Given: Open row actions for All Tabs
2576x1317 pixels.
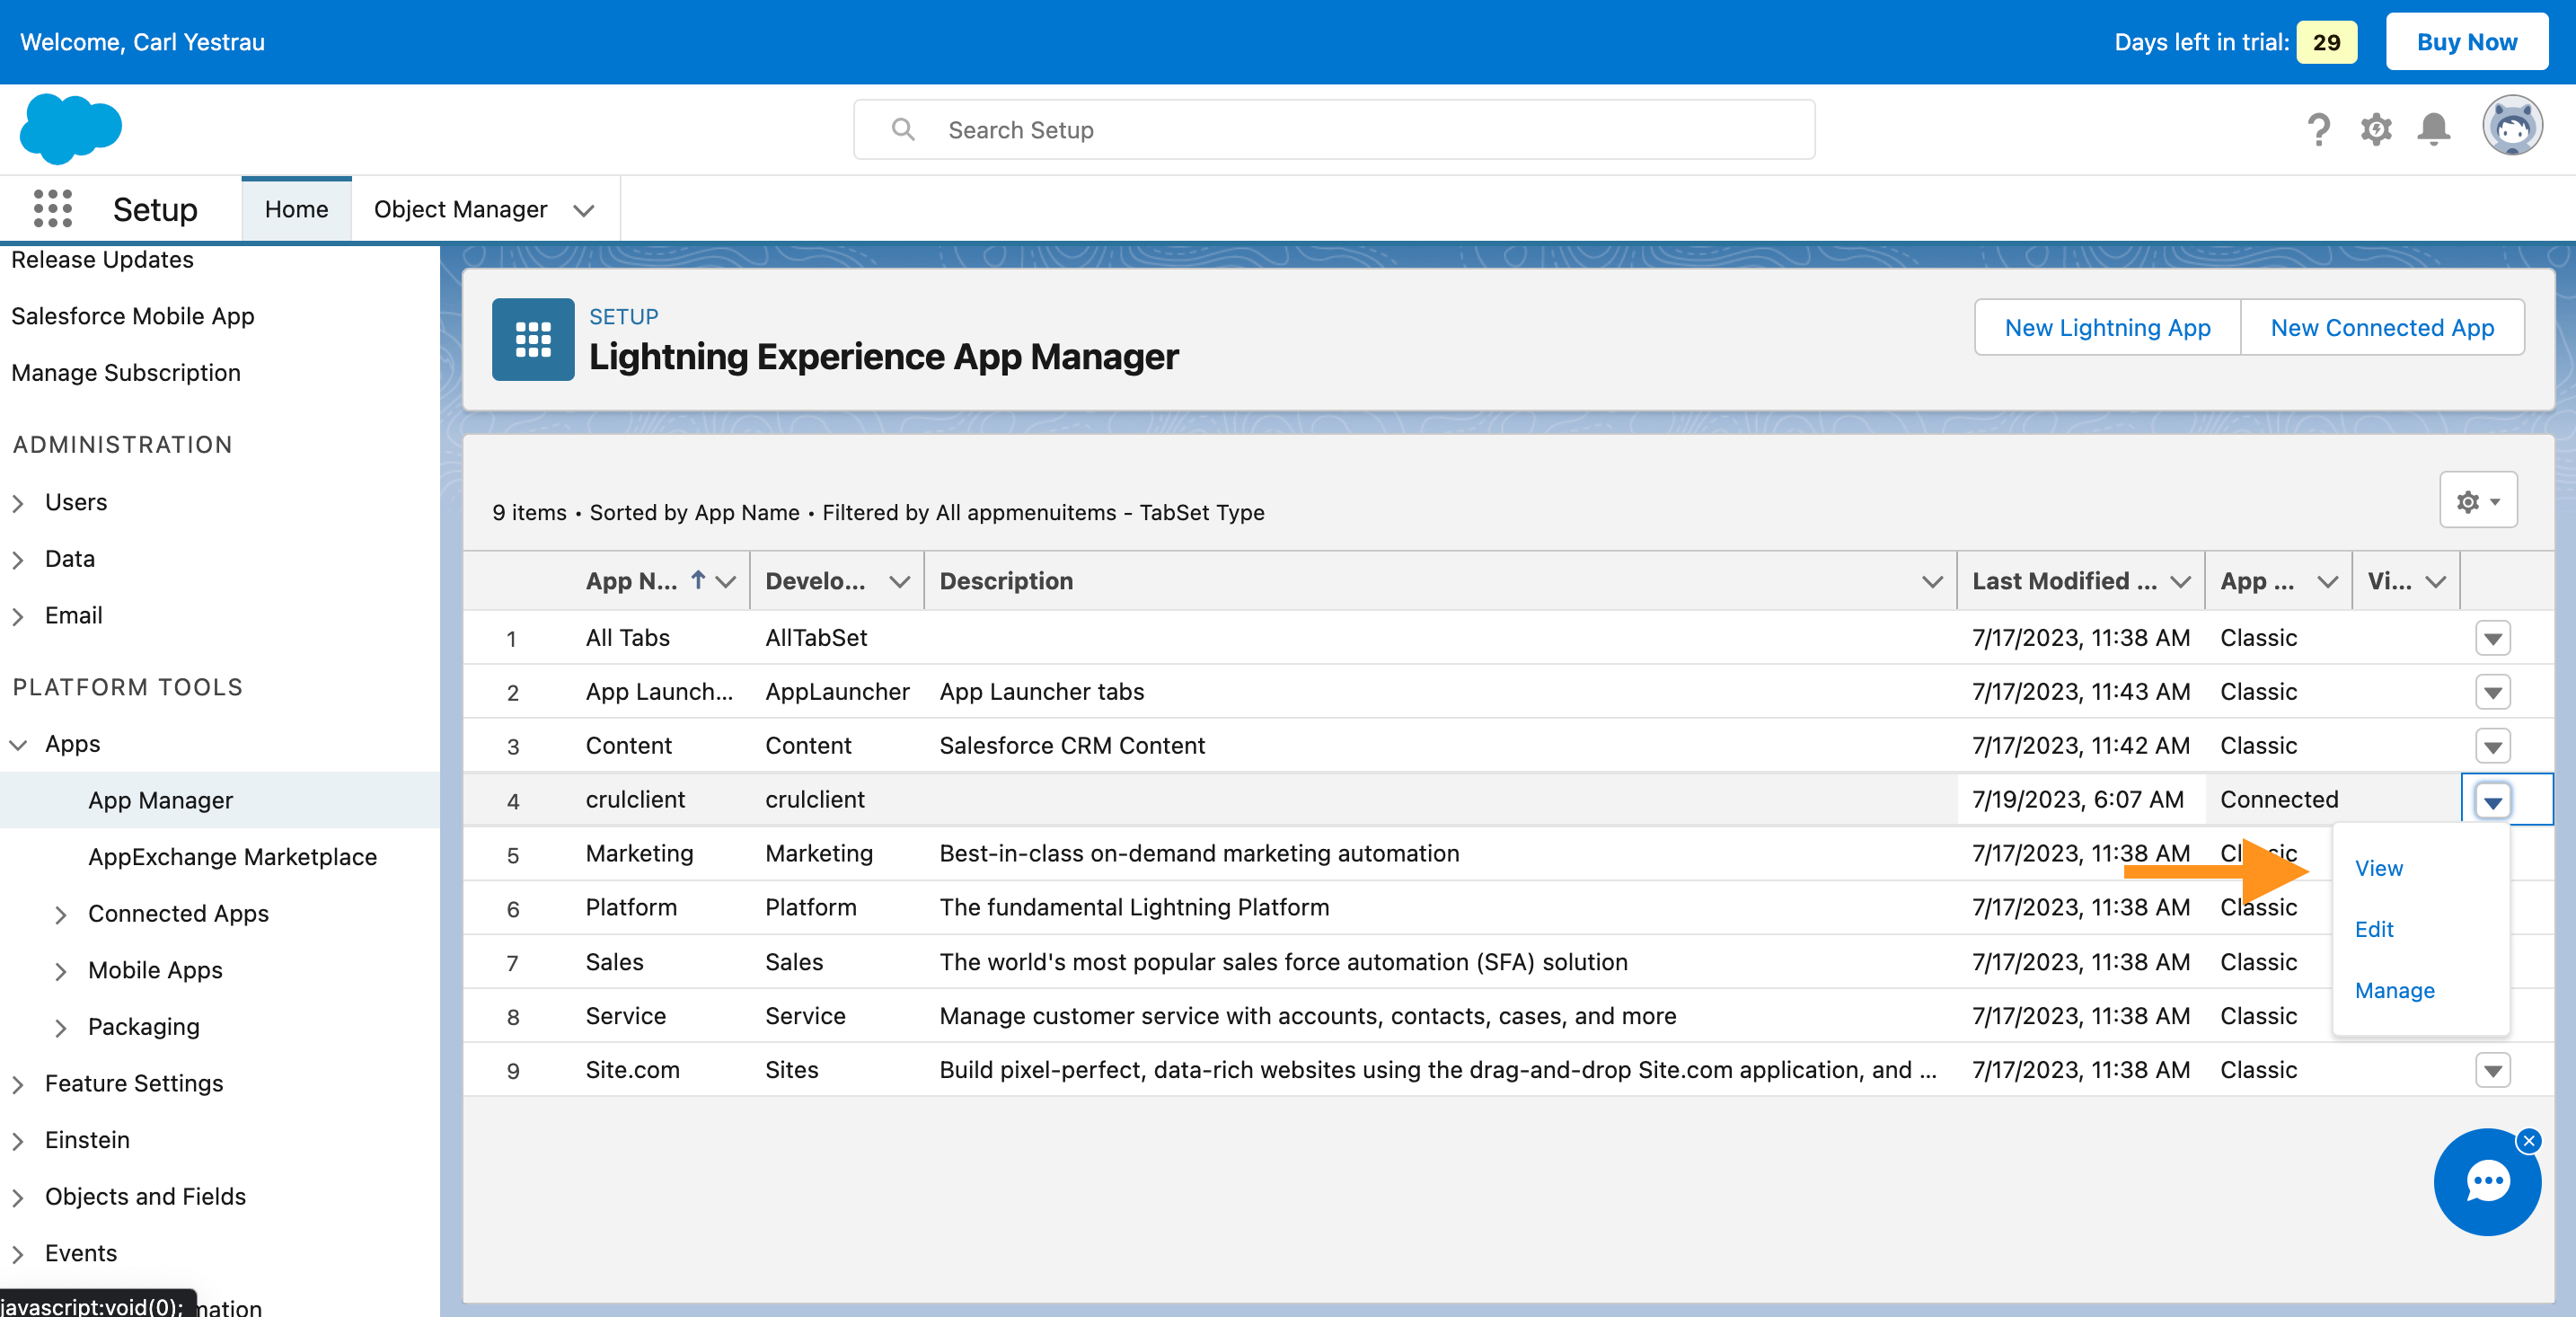Looking at the screenshot, I should [x=2493, y=638].
